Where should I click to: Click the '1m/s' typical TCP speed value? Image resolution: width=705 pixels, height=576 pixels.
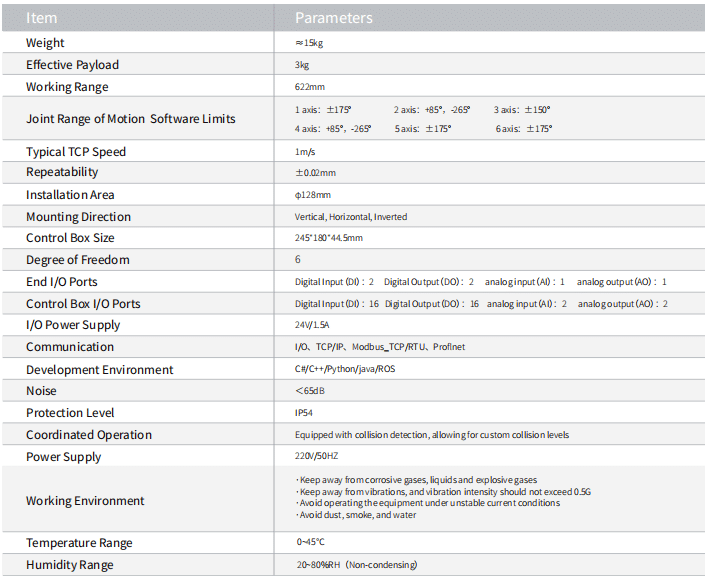(304, 152)
